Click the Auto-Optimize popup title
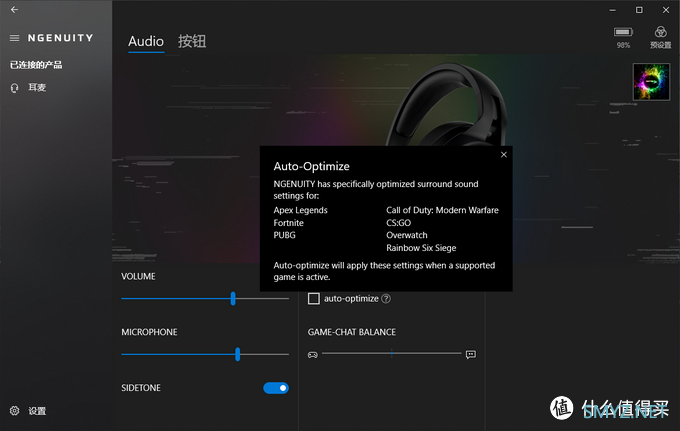The width and height of the screenshot is (680, 431). coord(311,167)
